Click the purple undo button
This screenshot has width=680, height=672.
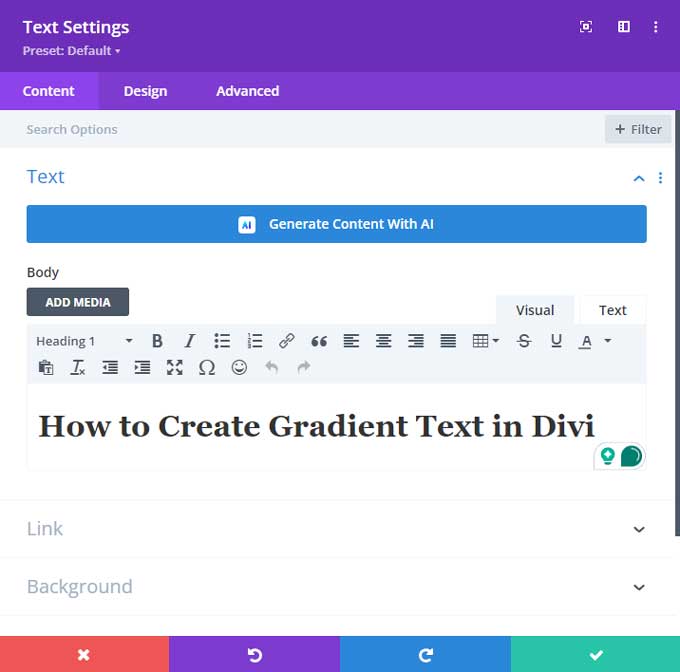[x=255, y=654]
